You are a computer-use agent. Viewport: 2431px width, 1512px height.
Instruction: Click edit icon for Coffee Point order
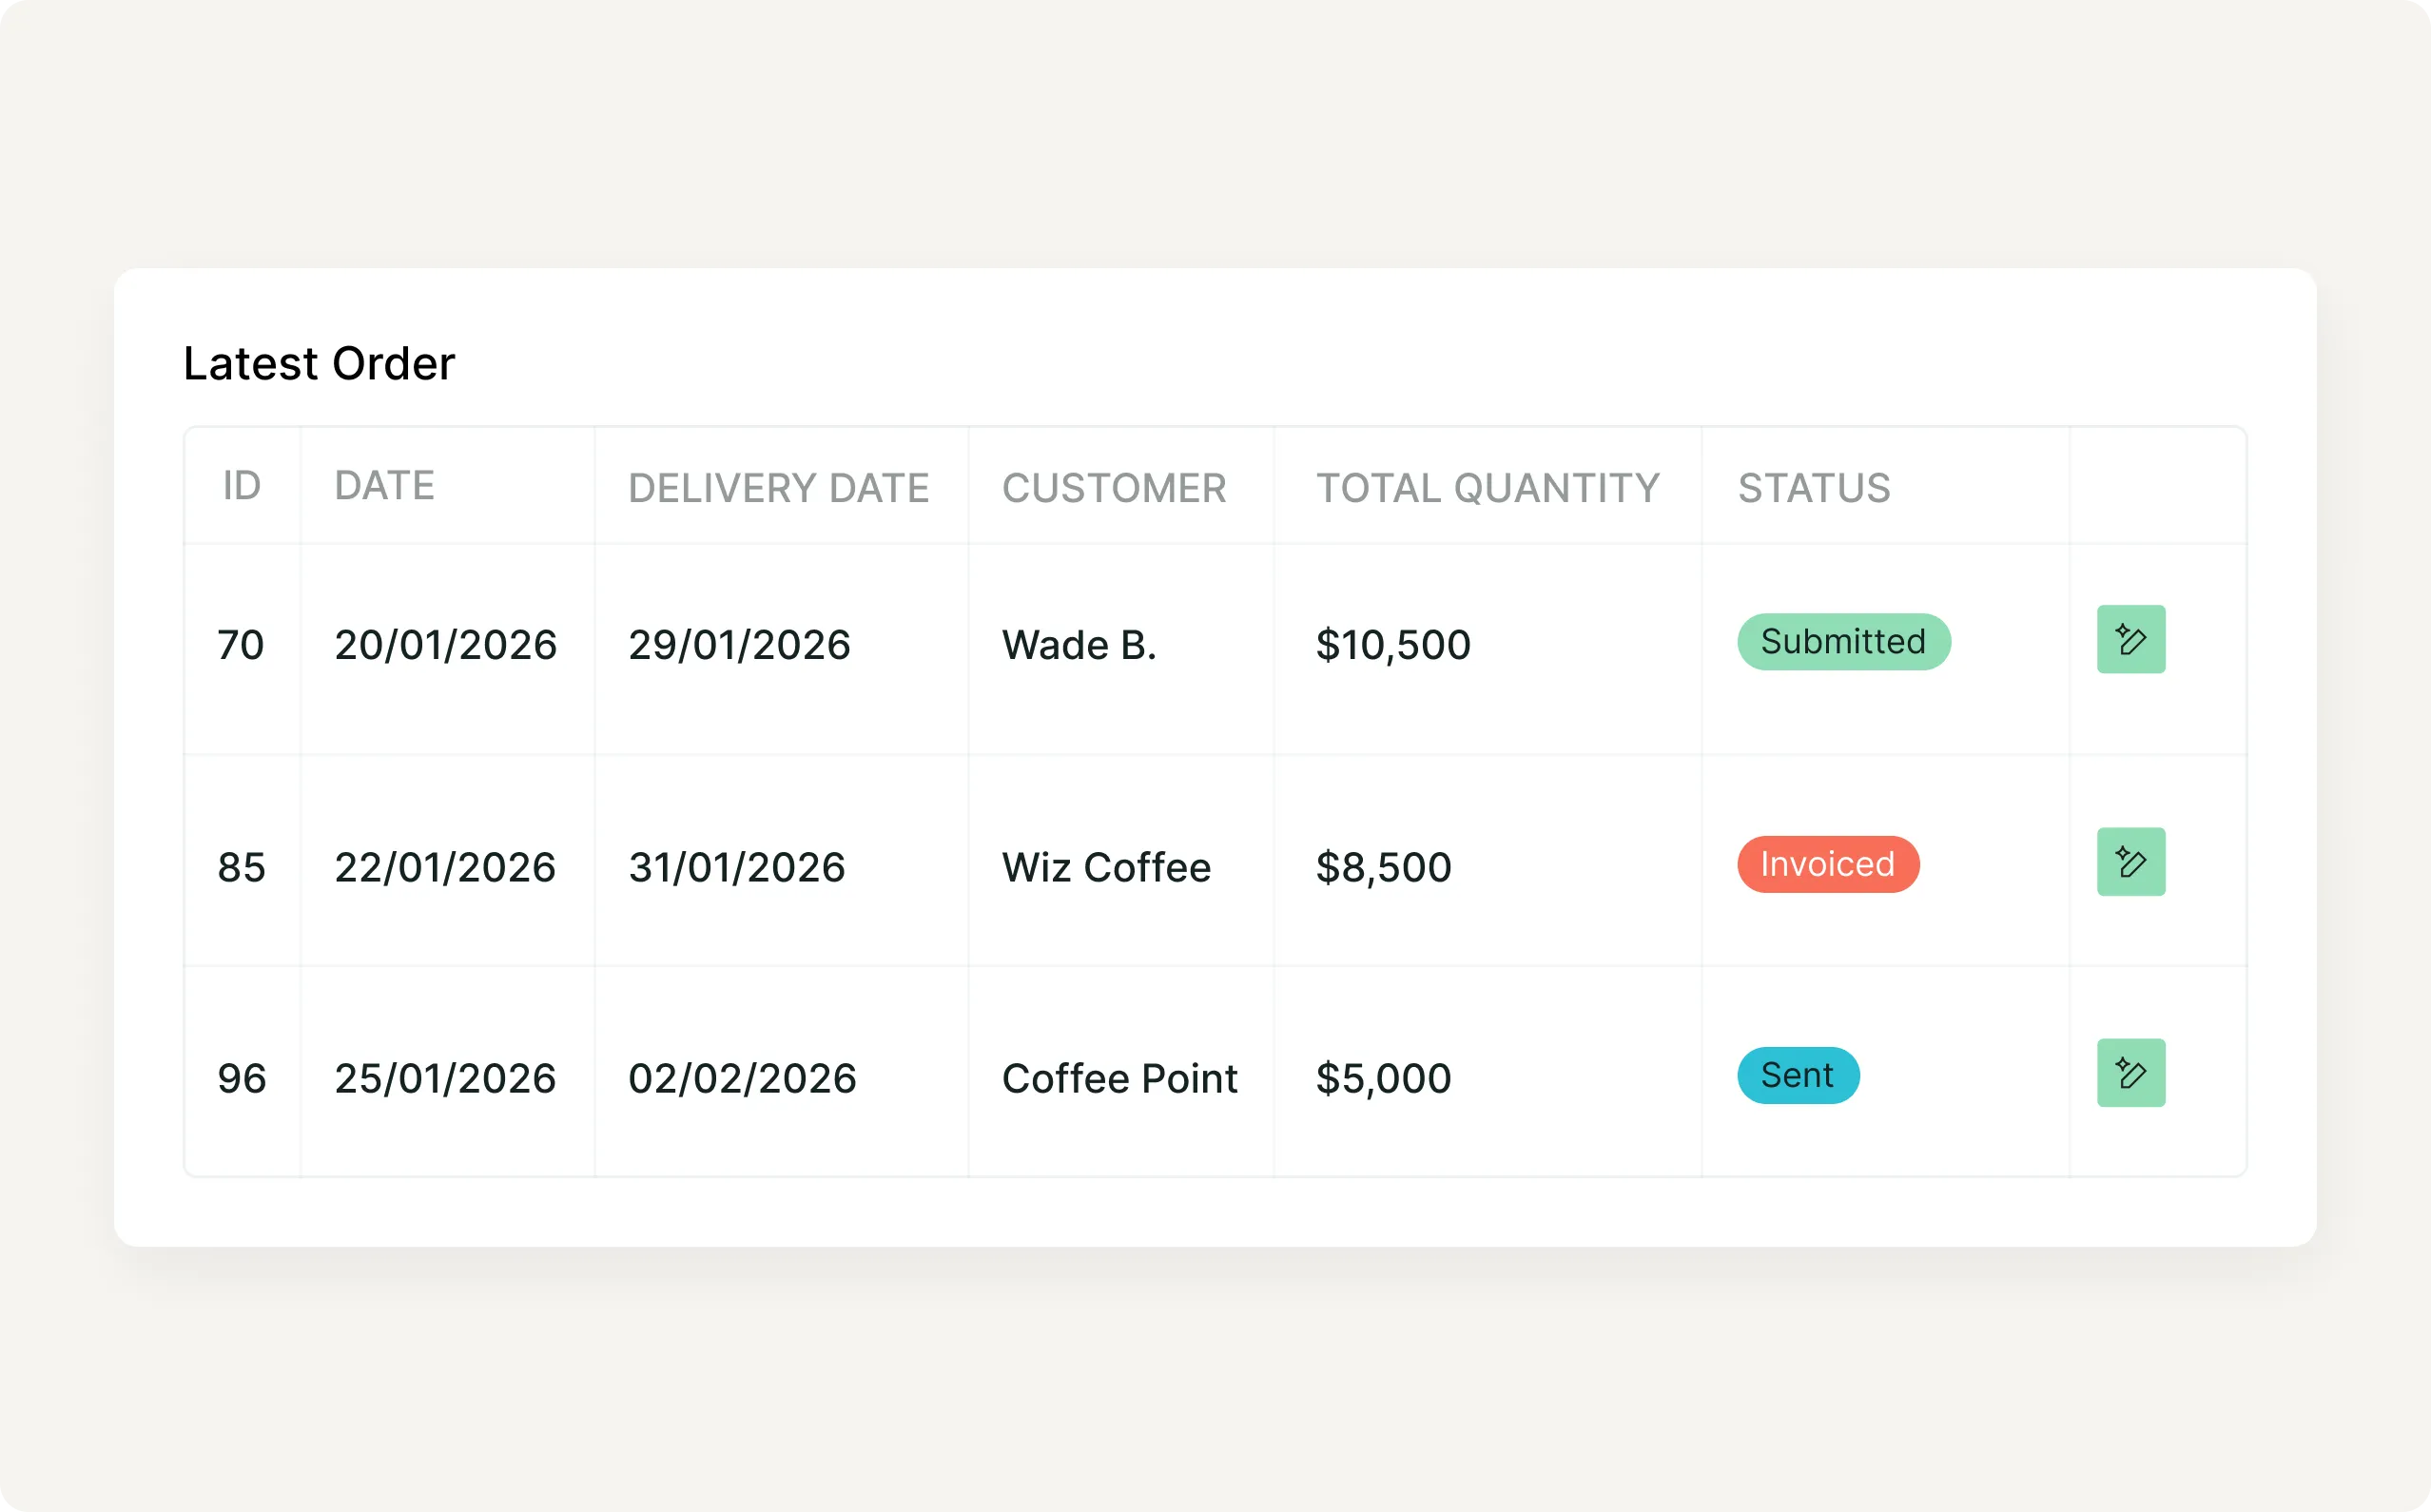pyautogui.click(x=2130, y=1073)
